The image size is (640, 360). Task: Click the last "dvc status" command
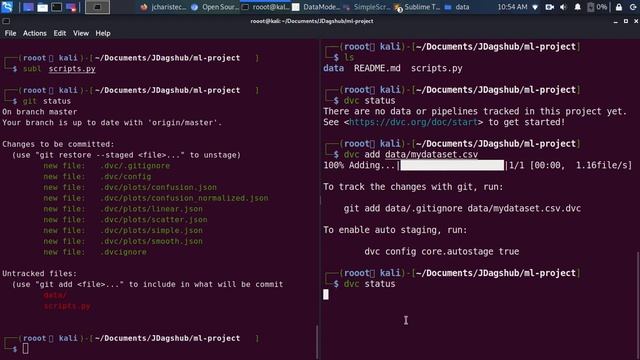coord(369,284)
